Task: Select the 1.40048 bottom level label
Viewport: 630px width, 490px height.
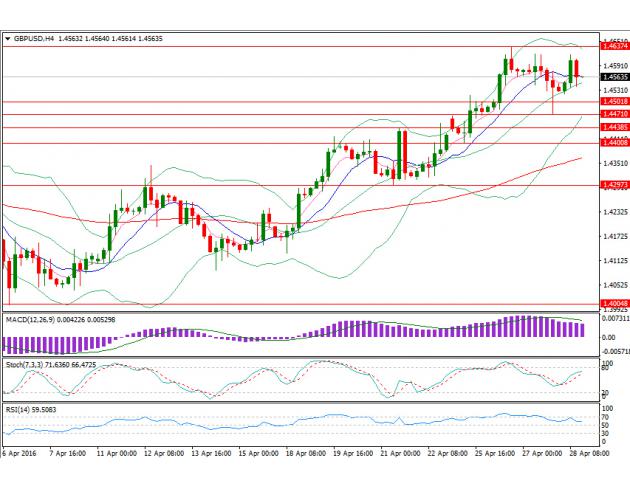Action: click(x=614, y=303)
